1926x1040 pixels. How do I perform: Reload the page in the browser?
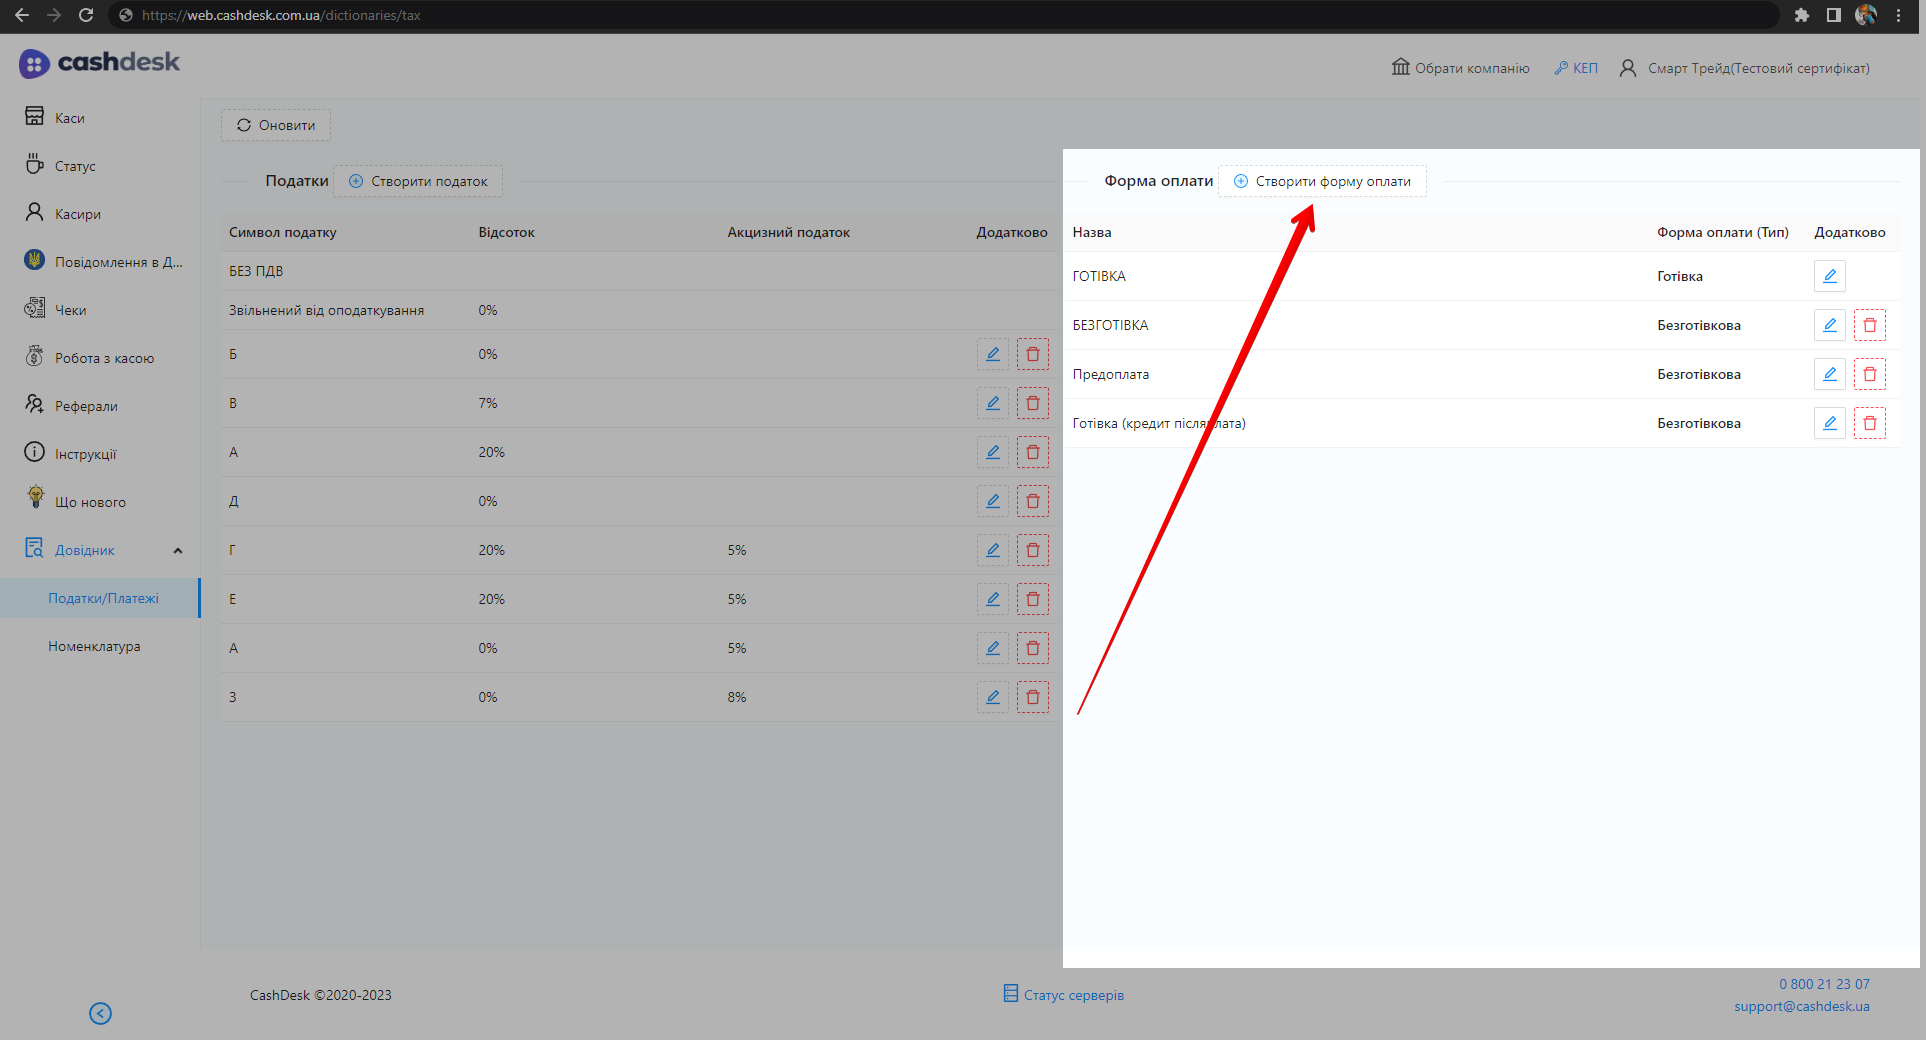click(86, 15)
